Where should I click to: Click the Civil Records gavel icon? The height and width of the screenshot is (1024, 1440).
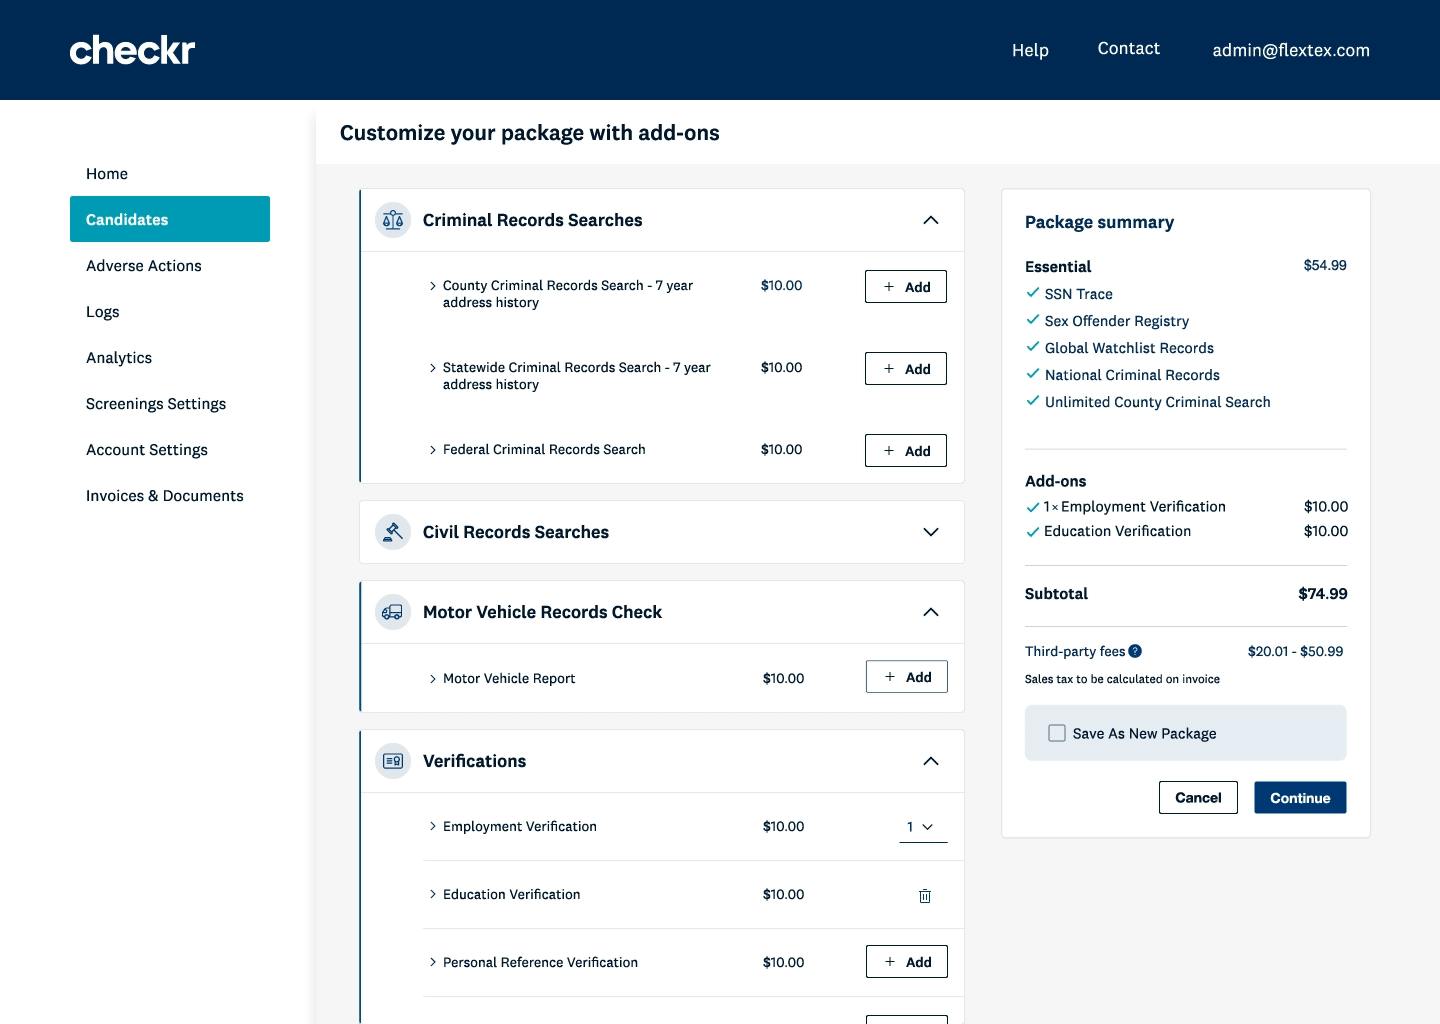click(393, 532)
